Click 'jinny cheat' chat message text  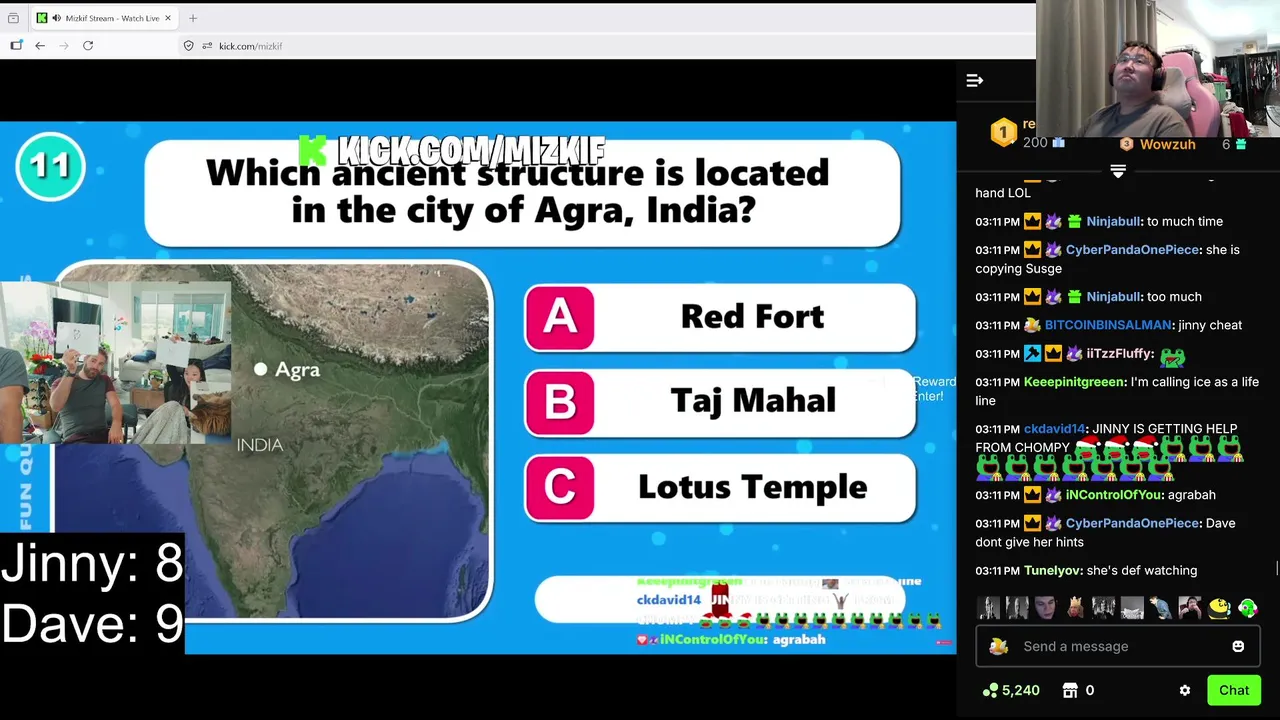click(x=1210, y=325)
